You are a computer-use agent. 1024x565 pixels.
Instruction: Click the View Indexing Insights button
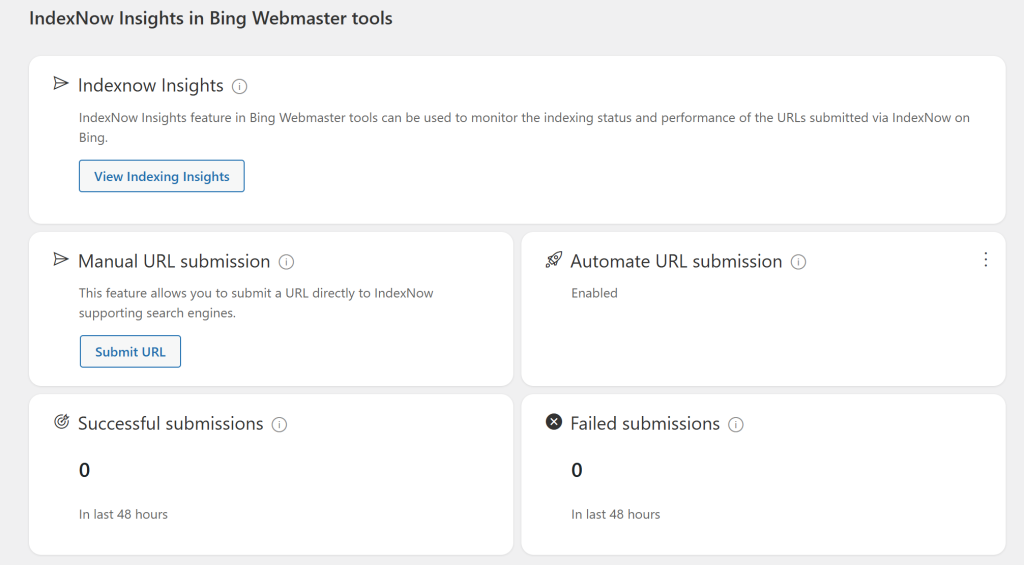162,176
